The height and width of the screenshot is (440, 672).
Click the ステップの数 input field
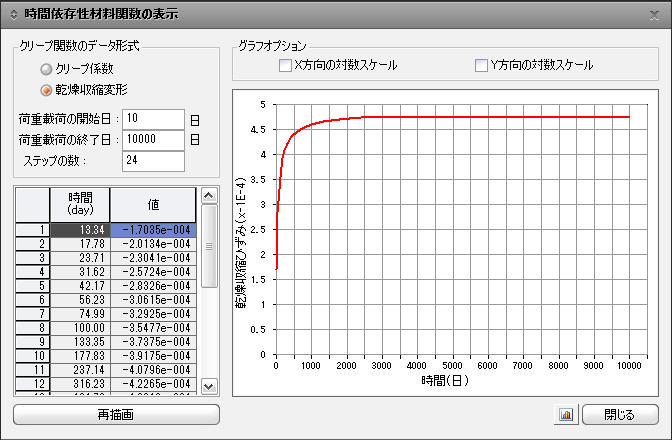coord(153,161)
